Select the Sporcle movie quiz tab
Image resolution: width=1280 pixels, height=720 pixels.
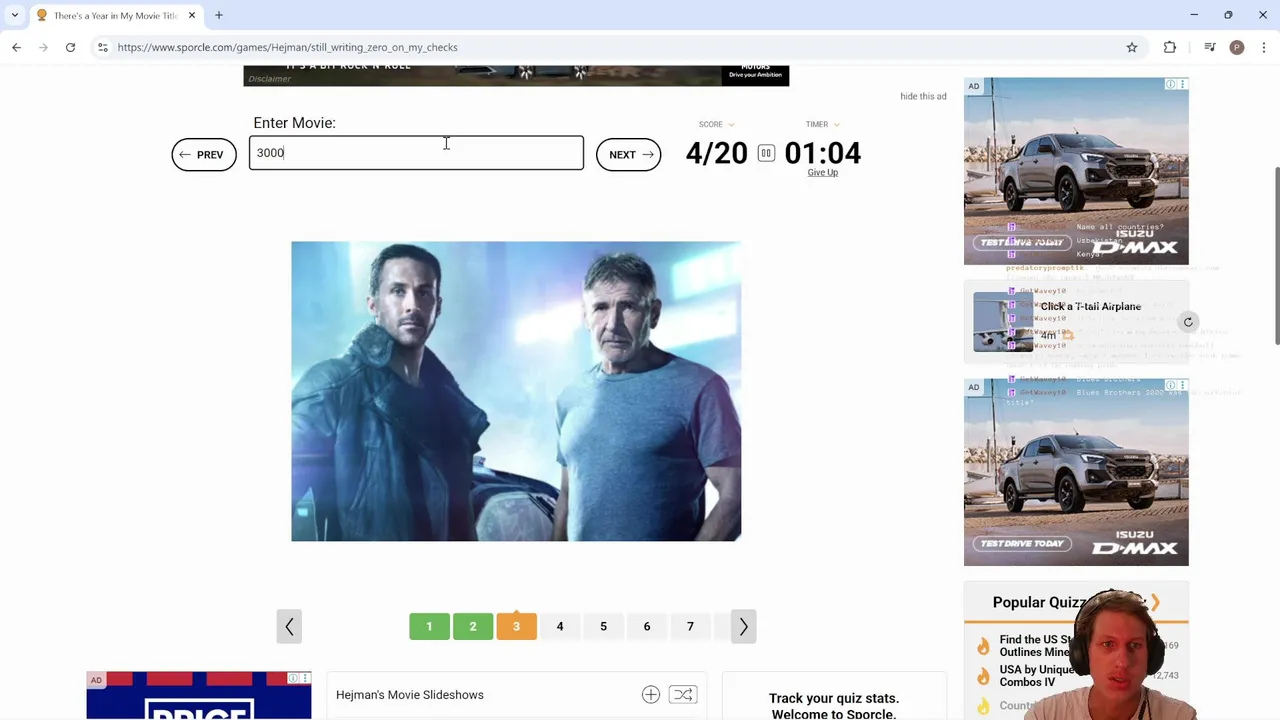pos(115,15)
